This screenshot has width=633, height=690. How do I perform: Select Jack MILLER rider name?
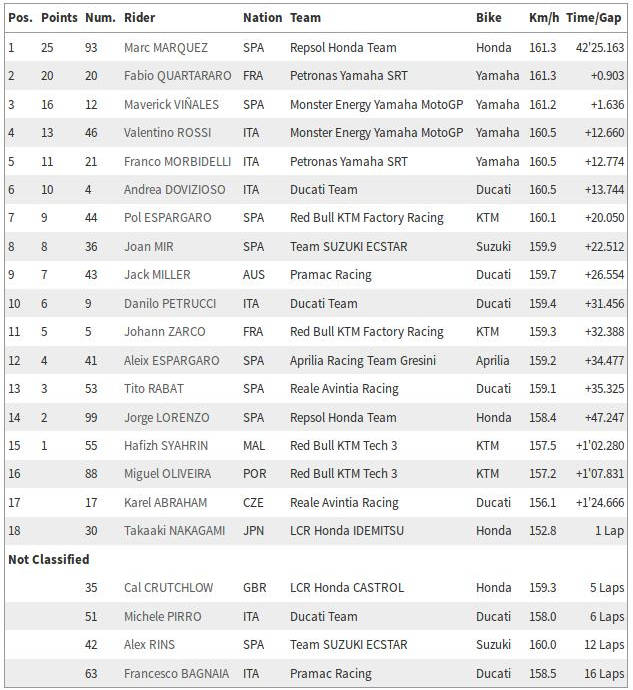click(x=157, y=275)
